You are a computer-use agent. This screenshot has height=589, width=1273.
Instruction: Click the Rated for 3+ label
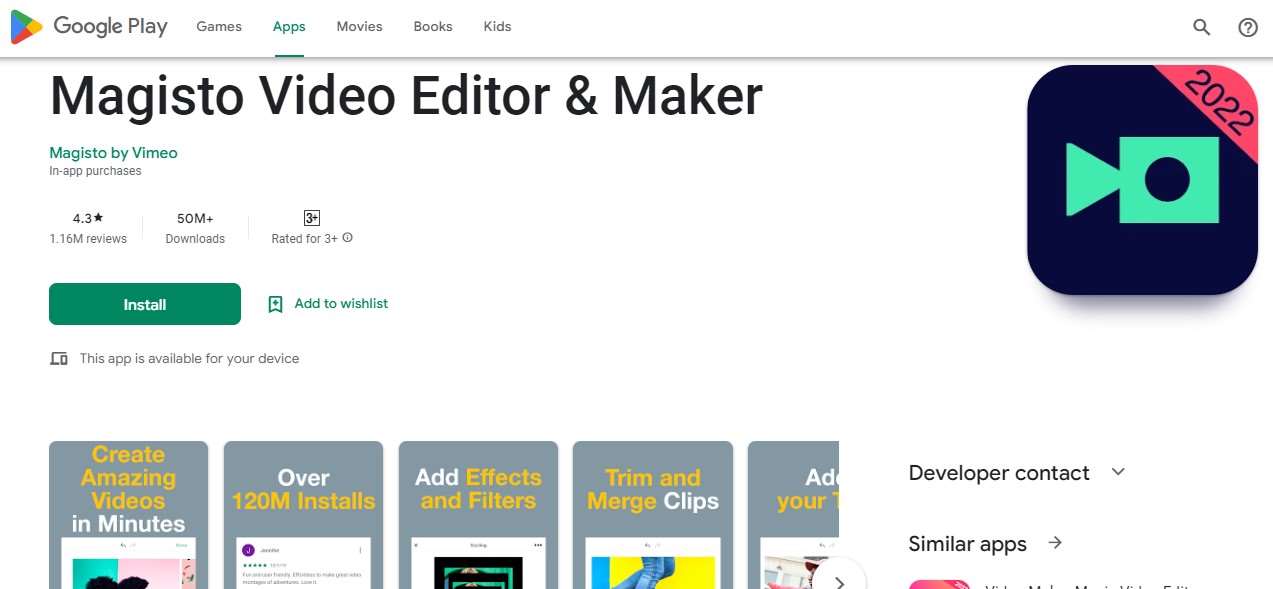[x=304, y=239]
